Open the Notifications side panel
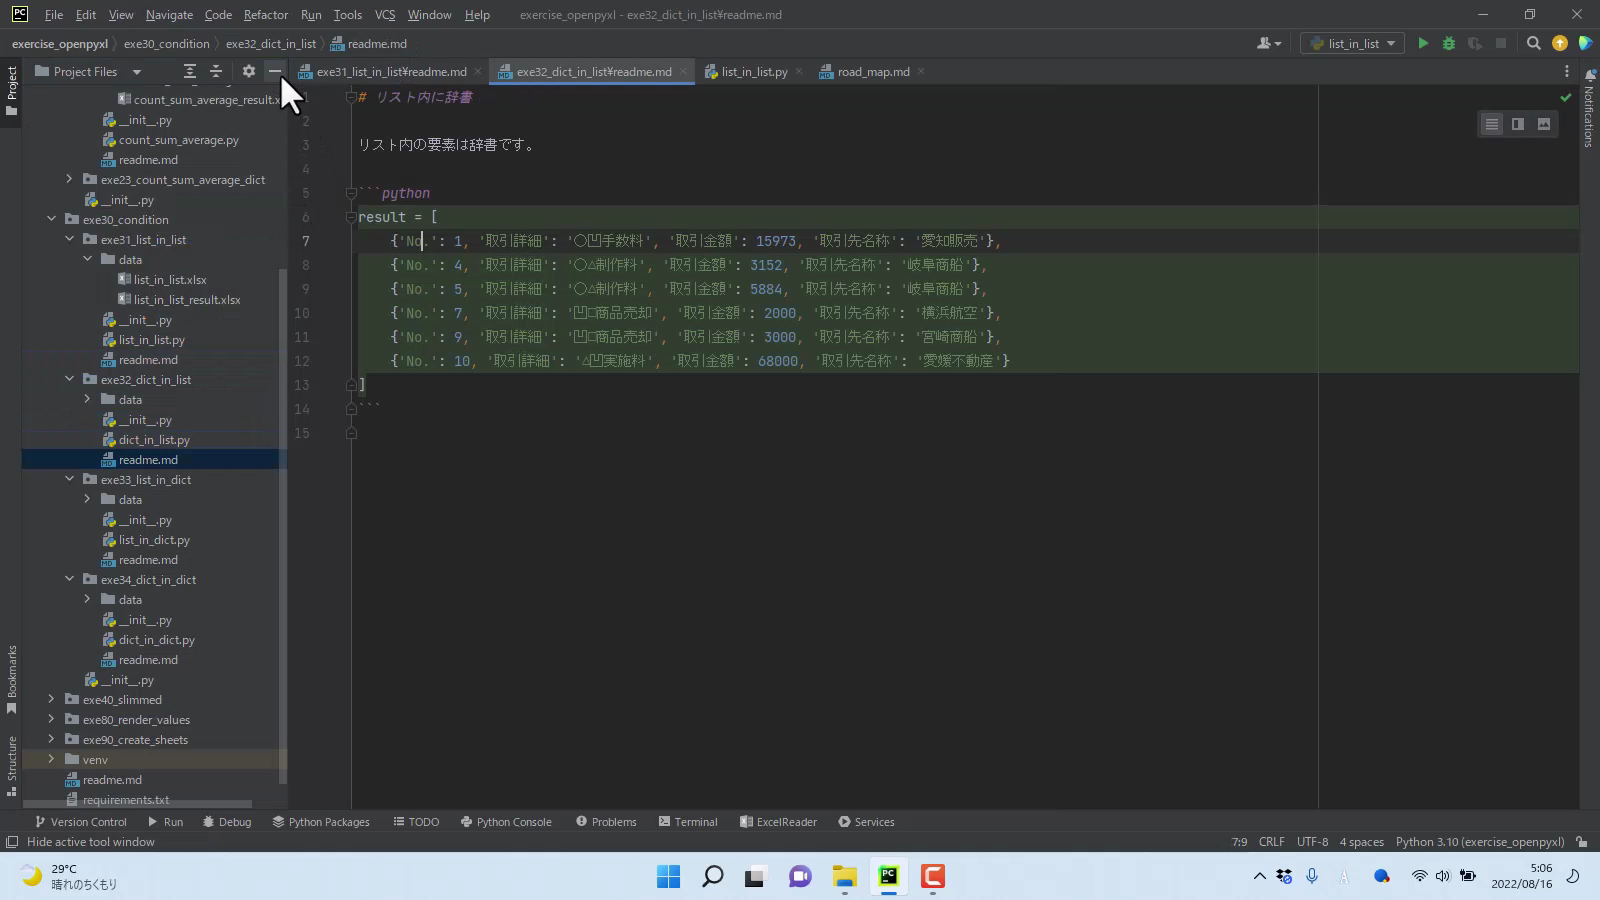This screenshot has width=1600, height=900. click(x=1589, y=110)
